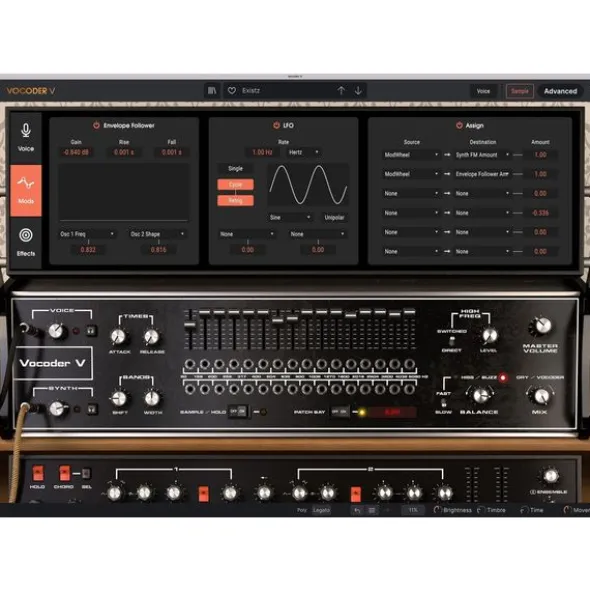The height and width of the screenshot is (591, 590).
Task: Click the Osc 2 Shape amount 0.816
Action: coord(158,250)
